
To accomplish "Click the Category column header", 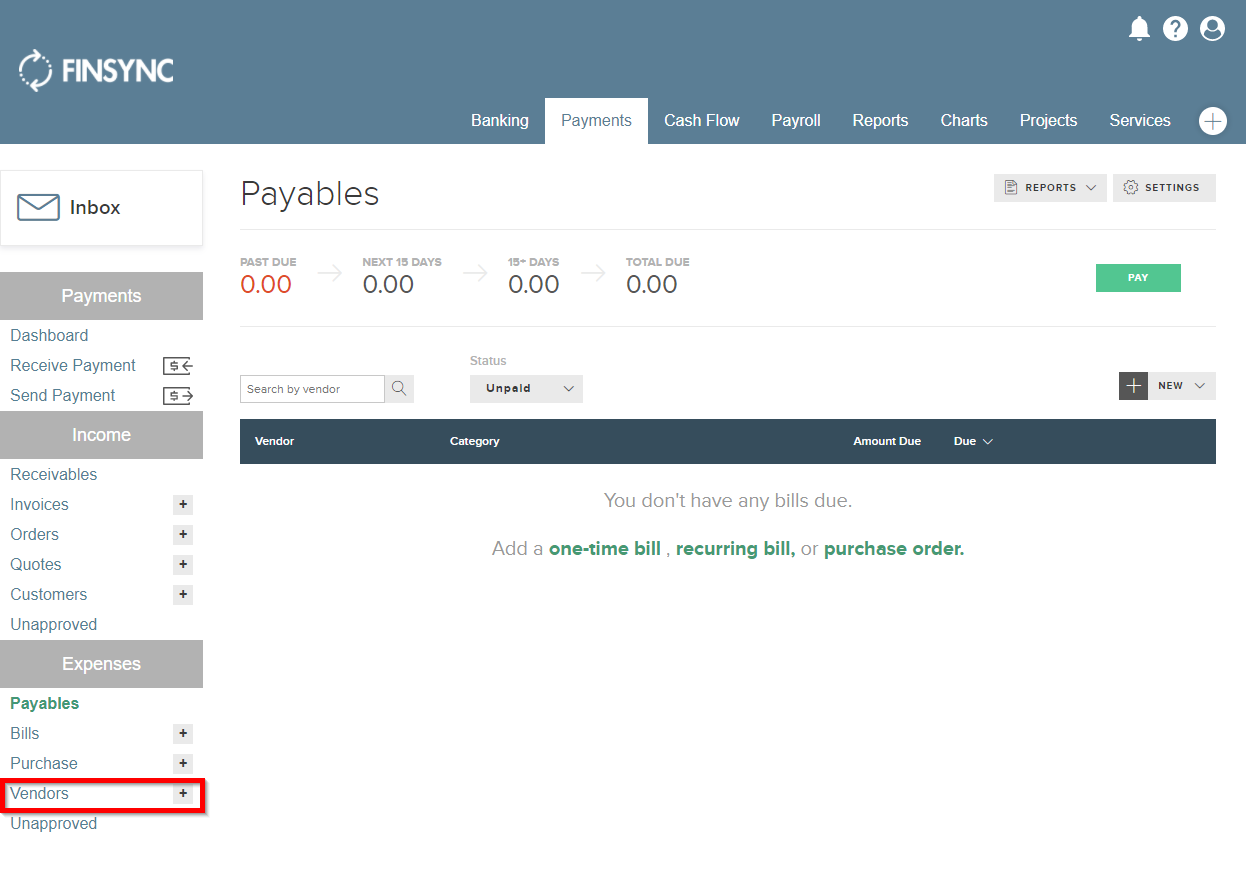I will tap(475, 442).
